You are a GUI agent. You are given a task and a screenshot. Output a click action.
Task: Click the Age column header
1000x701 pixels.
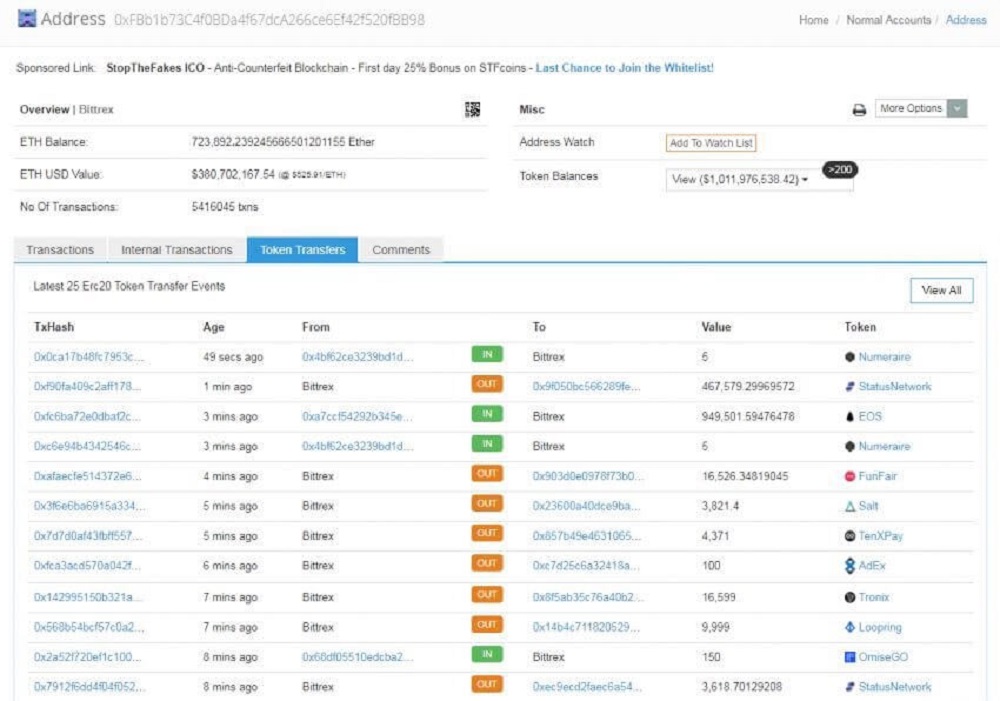pos(214,327)
